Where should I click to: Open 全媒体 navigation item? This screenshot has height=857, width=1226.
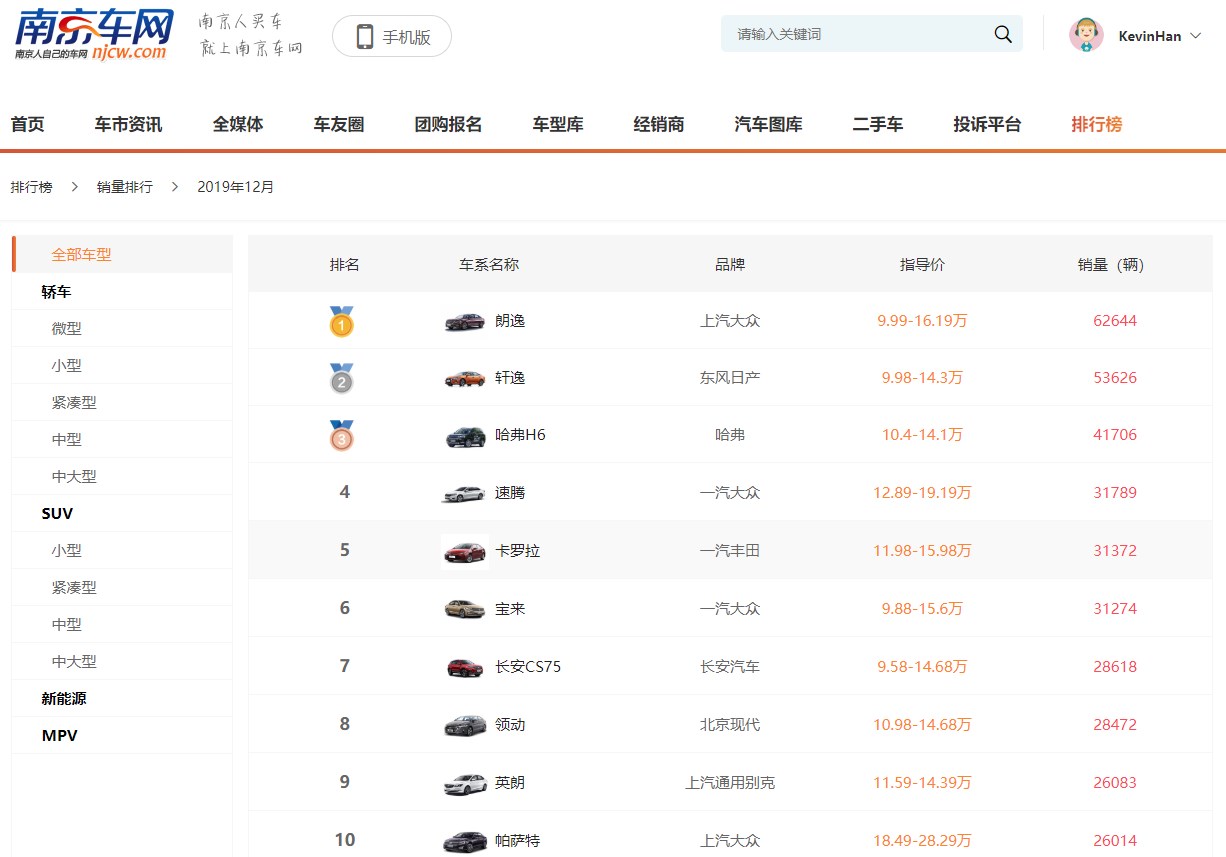(238, 125)
